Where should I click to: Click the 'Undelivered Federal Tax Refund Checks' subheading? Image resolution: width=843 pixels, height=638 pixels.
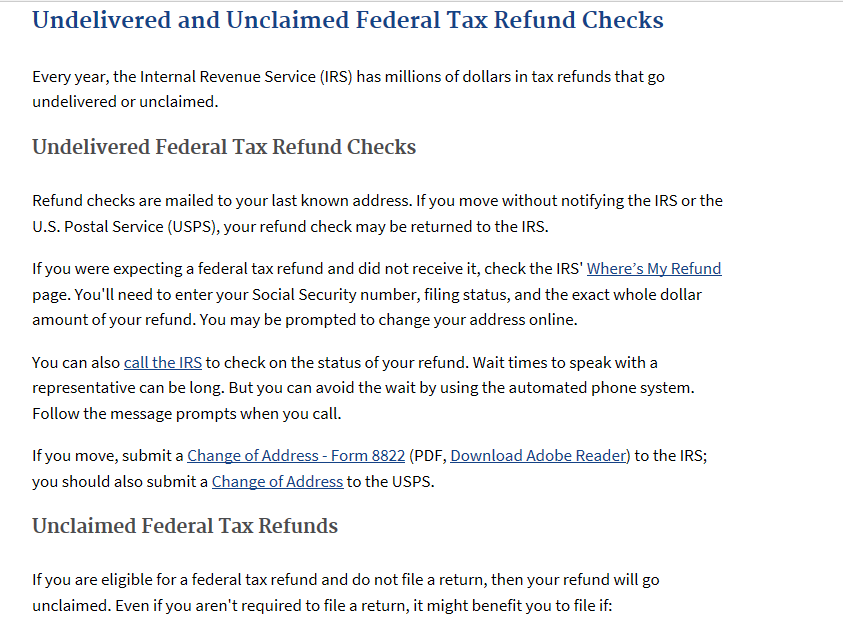(224, 147)
